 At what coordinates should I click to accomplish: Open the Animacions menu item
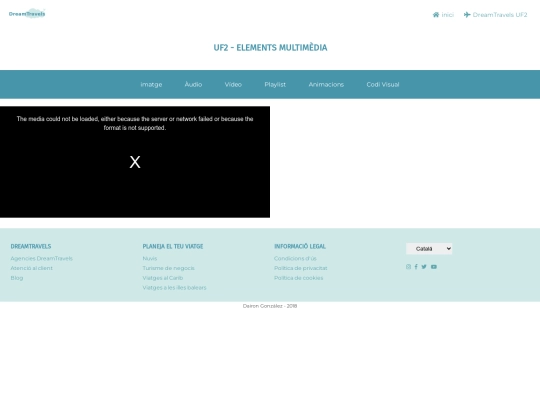[326, 84]
